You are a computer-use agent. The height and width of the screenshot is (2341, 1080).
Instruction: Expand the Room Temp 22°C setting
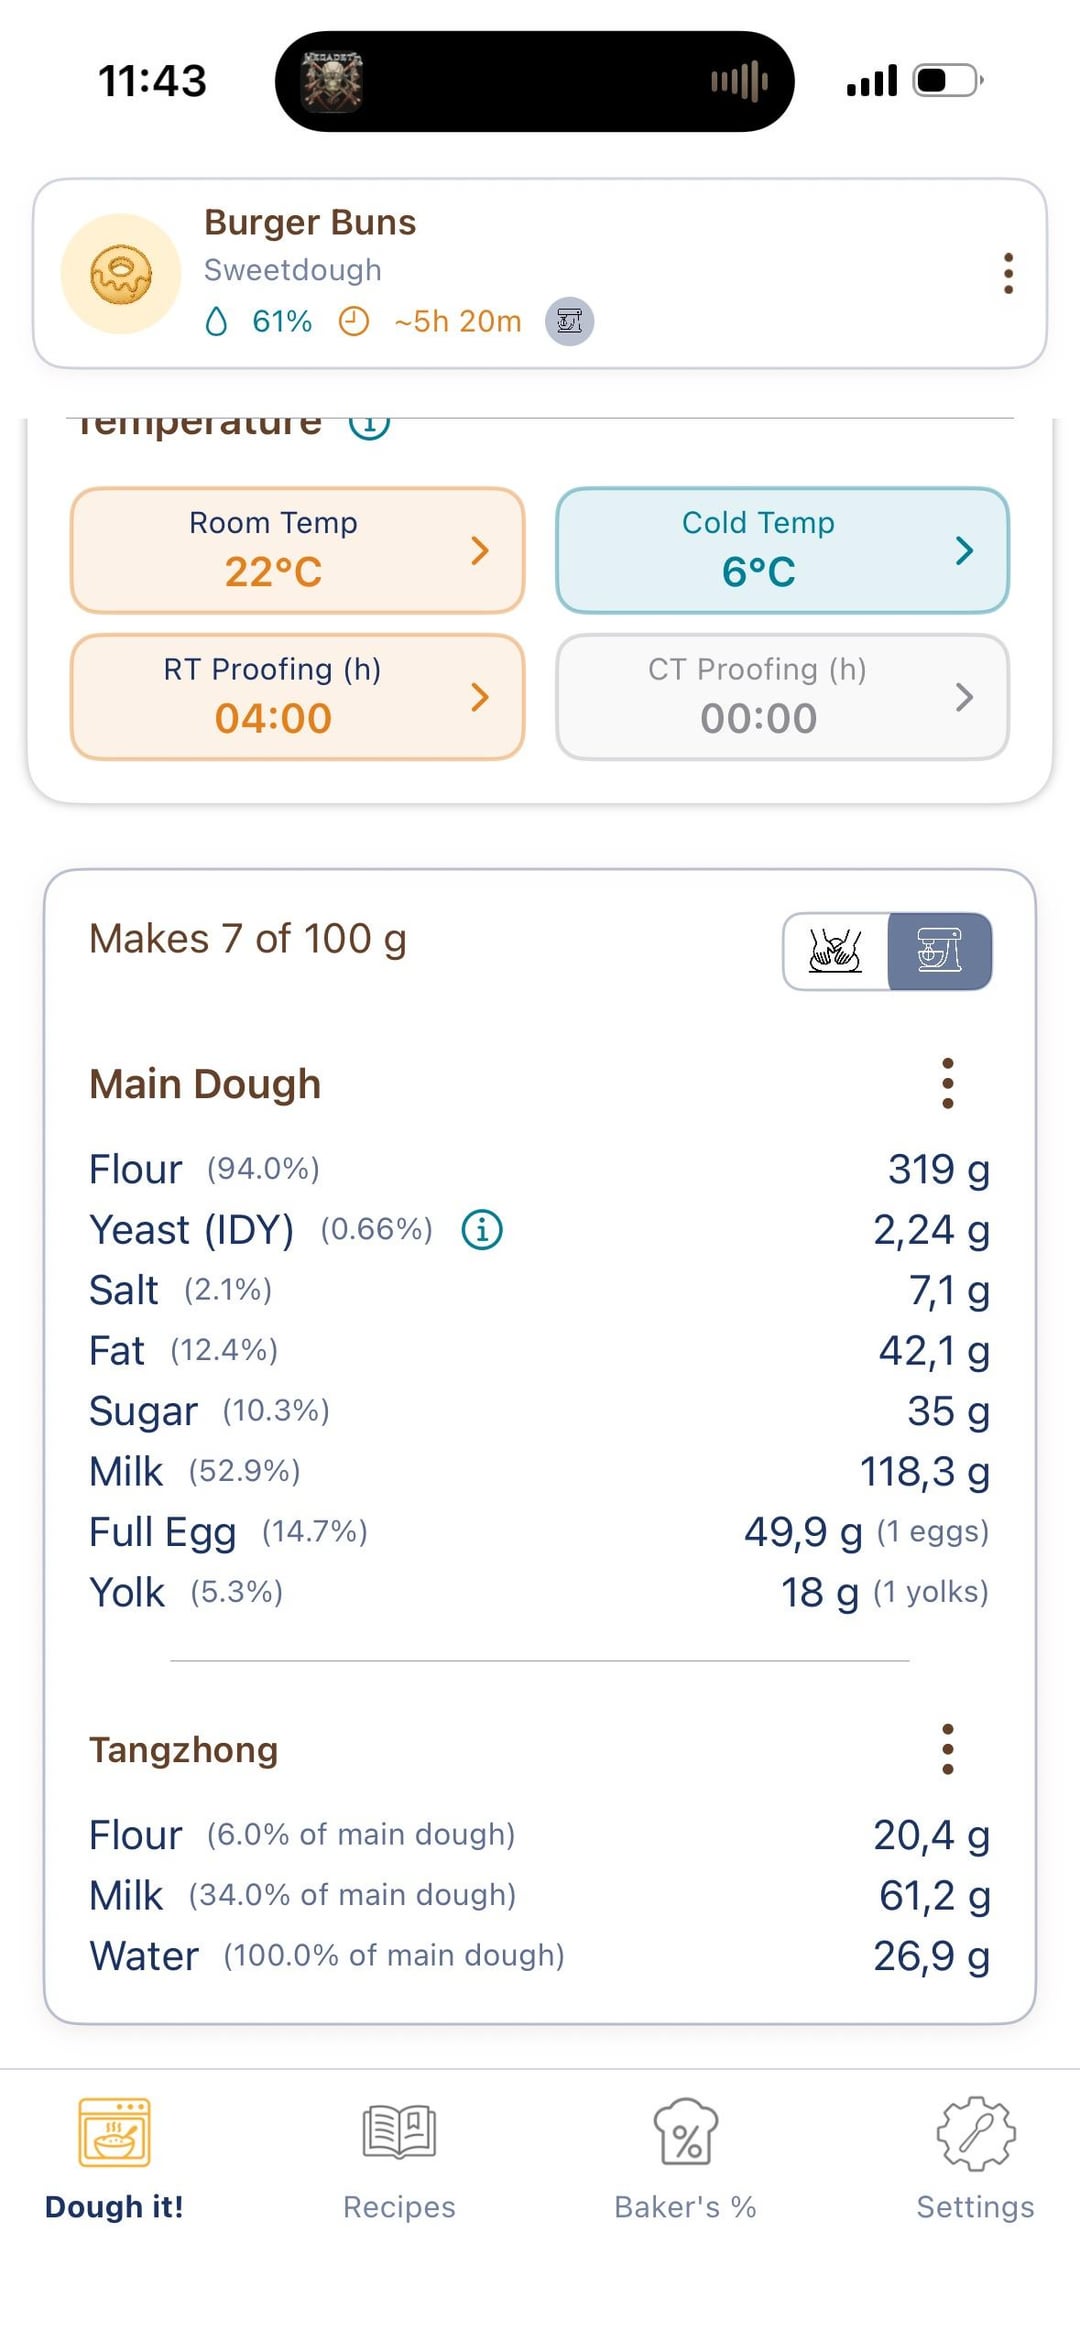pos(297,550)
